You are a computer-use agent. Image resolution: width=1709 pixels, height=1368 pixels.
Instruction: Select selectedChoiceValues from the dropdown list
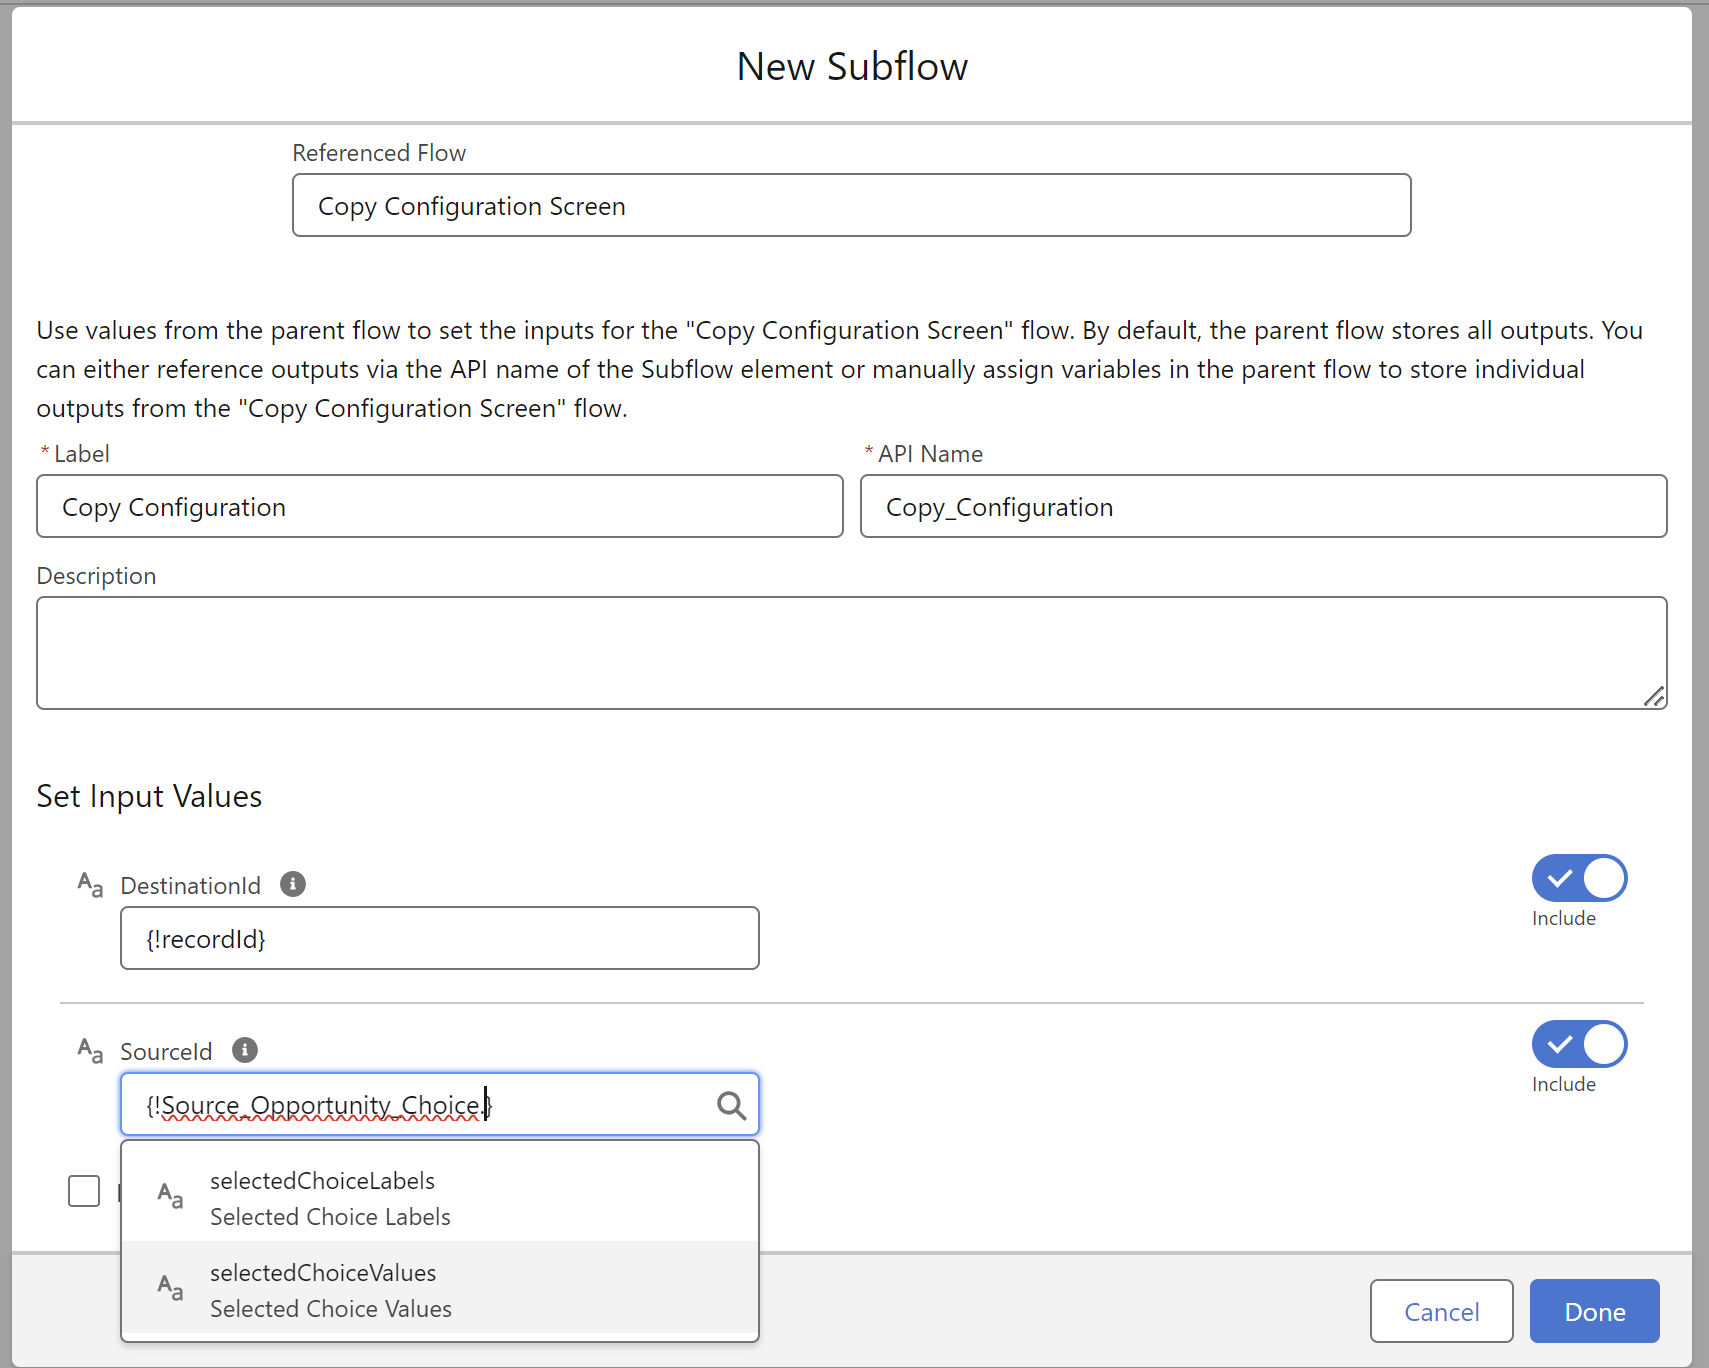440,1289
